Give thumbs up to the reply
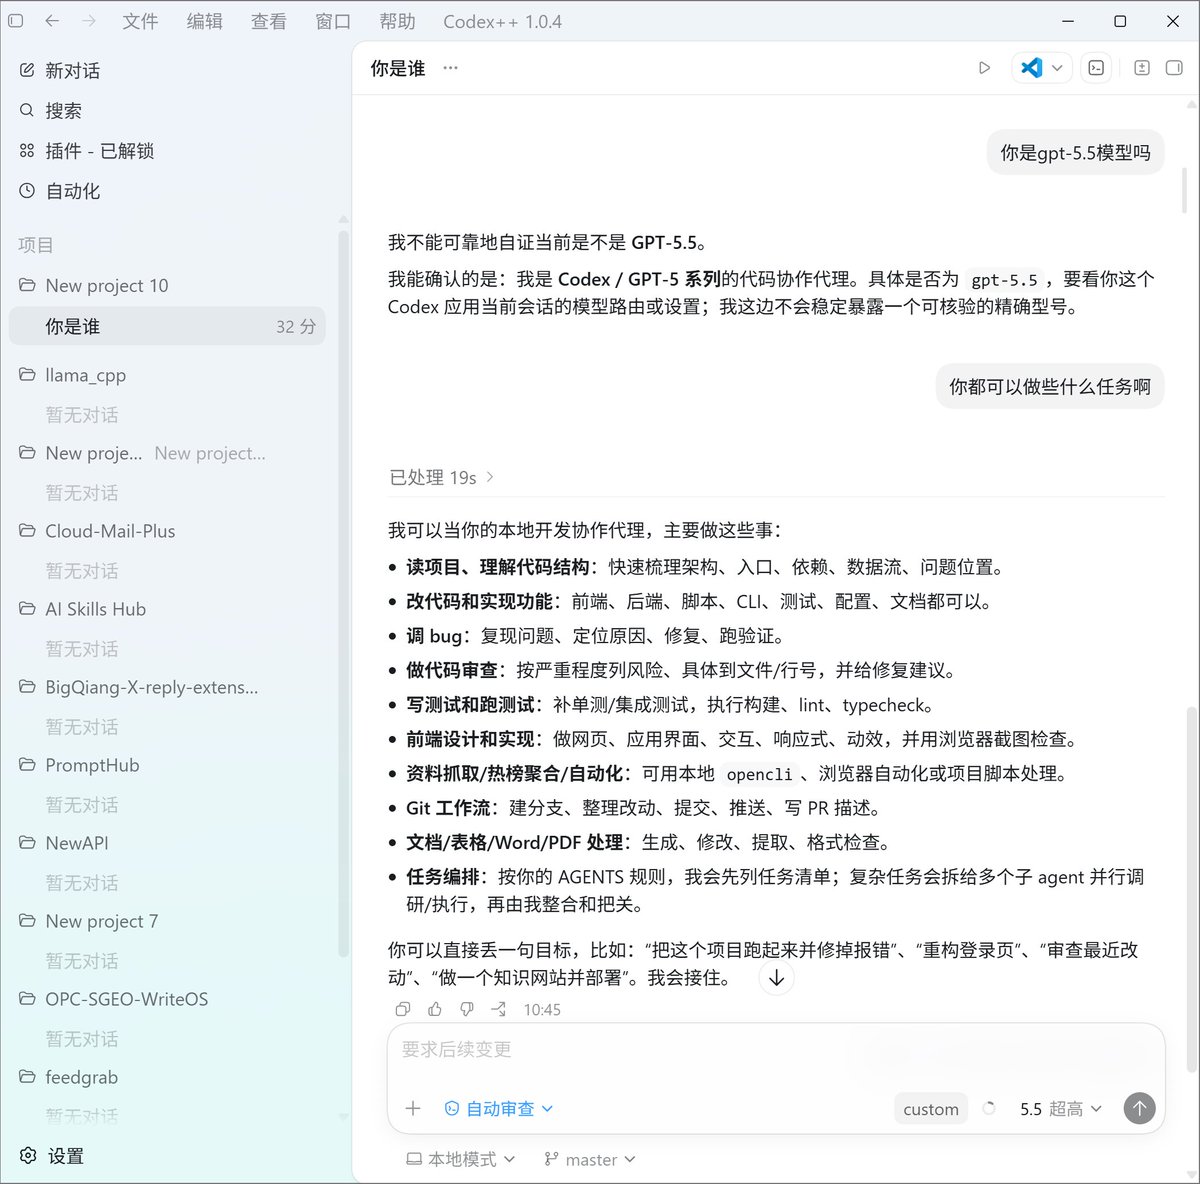 [x=435, y=1009]
